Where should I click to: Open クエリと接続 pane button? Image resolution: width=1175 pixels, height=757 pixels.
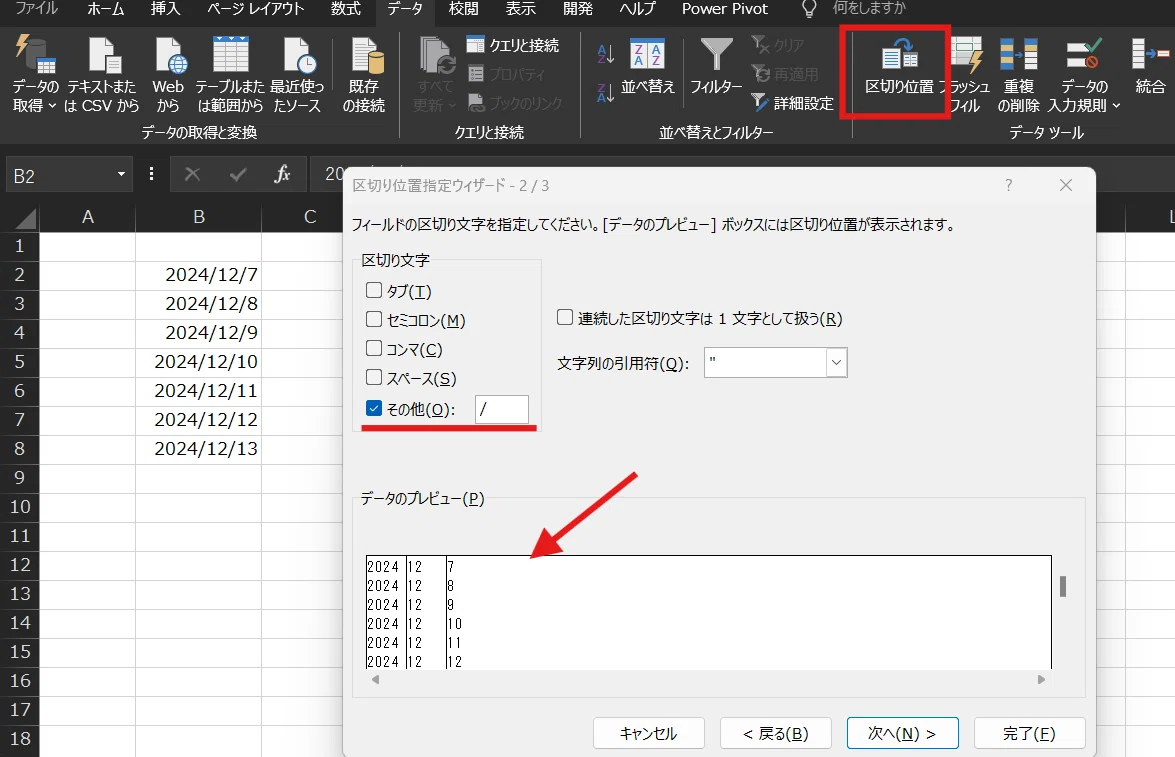pyautogui.click(x=513, y=45)
